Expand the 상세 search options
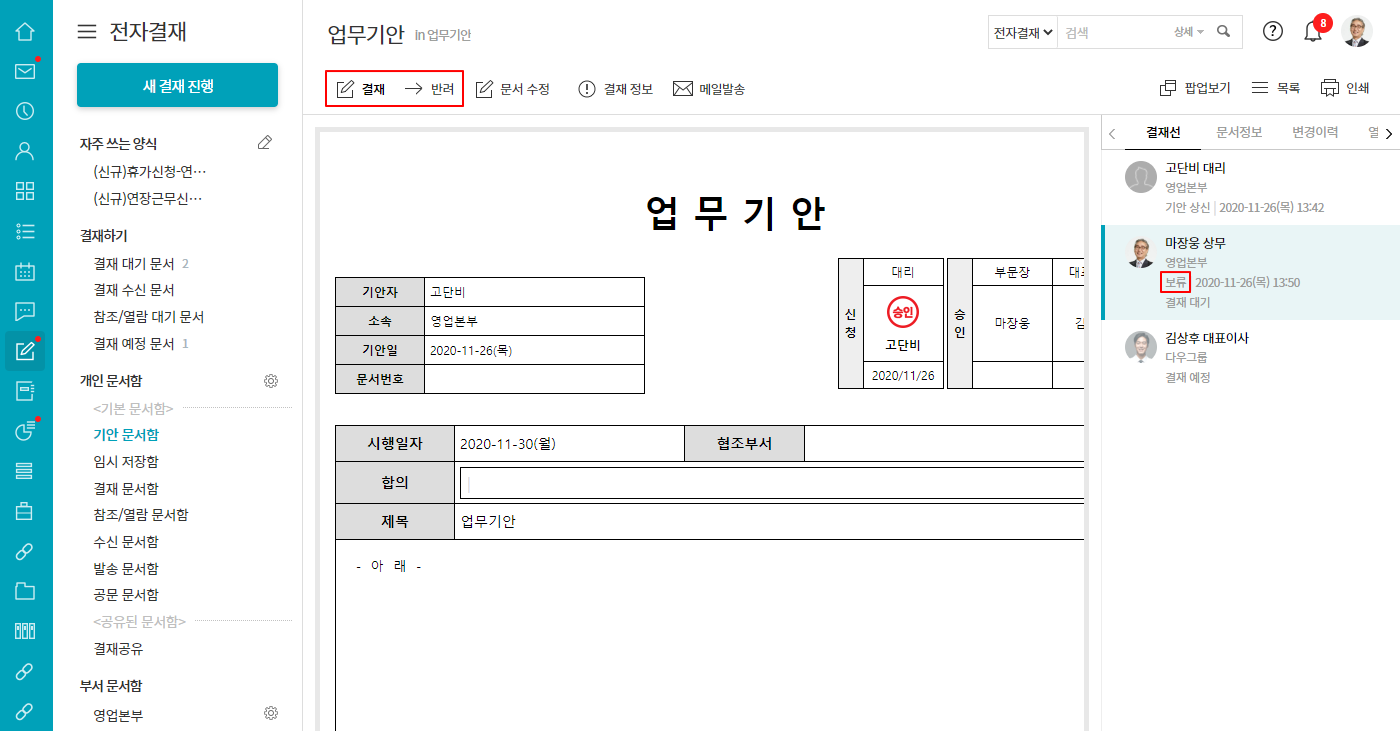1400x731 pixels. point(1188,32)
